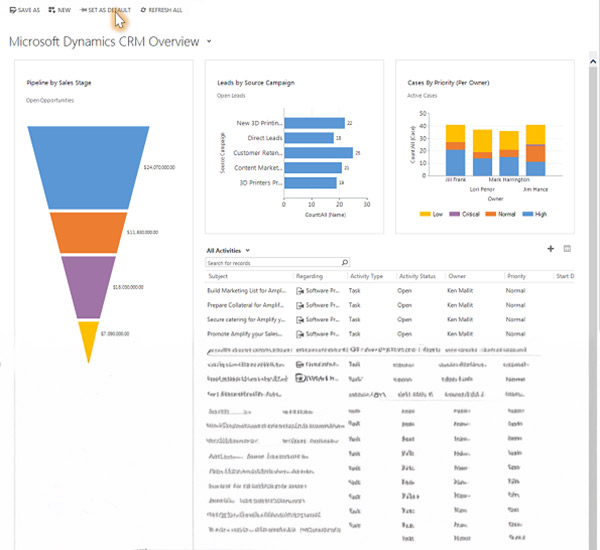Click the Cases By Priority (Per Owner) title
The image size is (600, 550).
[448, 83]
